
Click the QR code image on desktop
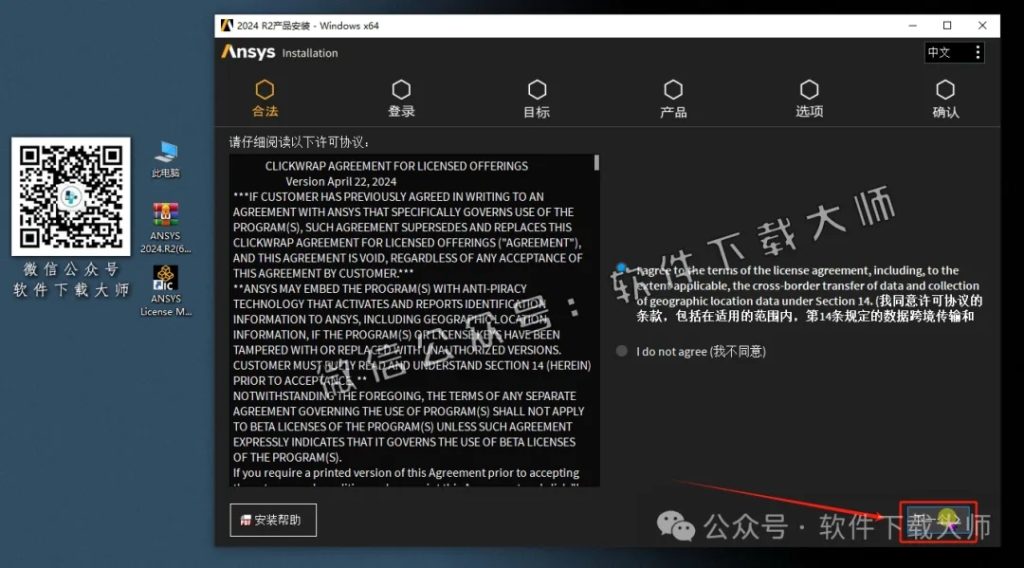(71, 197)
